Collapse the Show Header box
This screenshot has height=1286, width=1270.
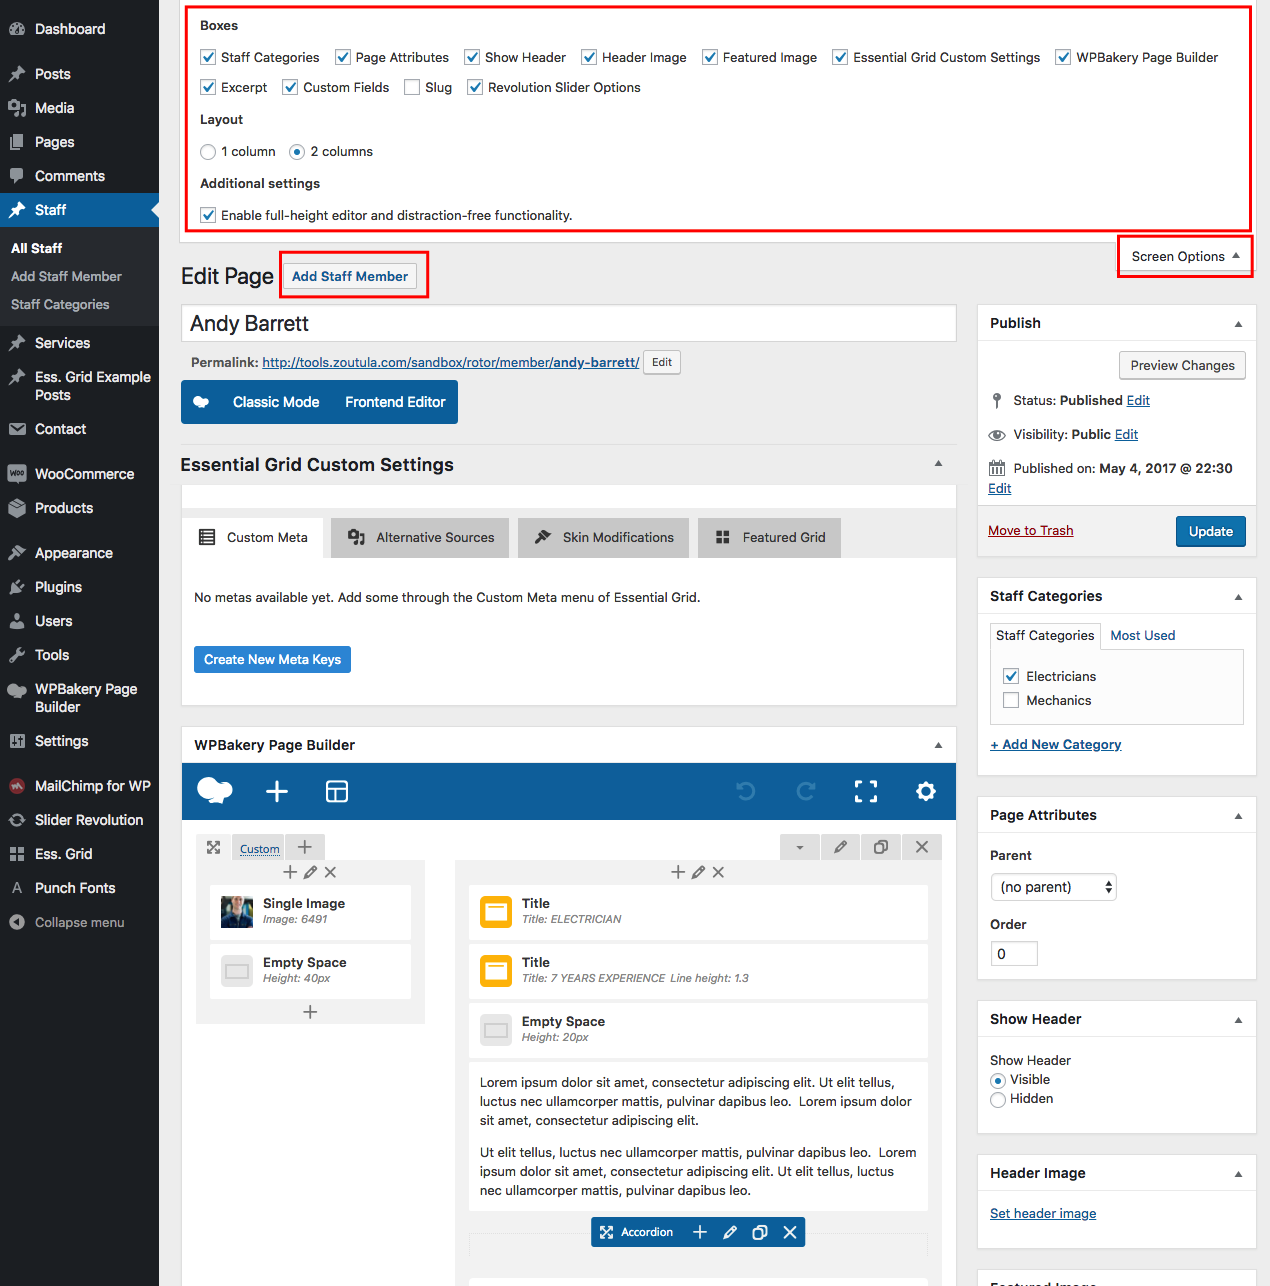[x=1238, y=1020]
